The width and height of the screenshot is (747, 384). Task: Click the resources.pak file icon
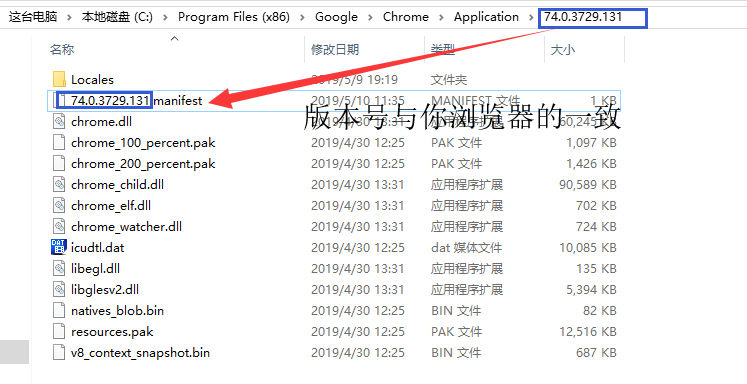(x=59, y=331)
